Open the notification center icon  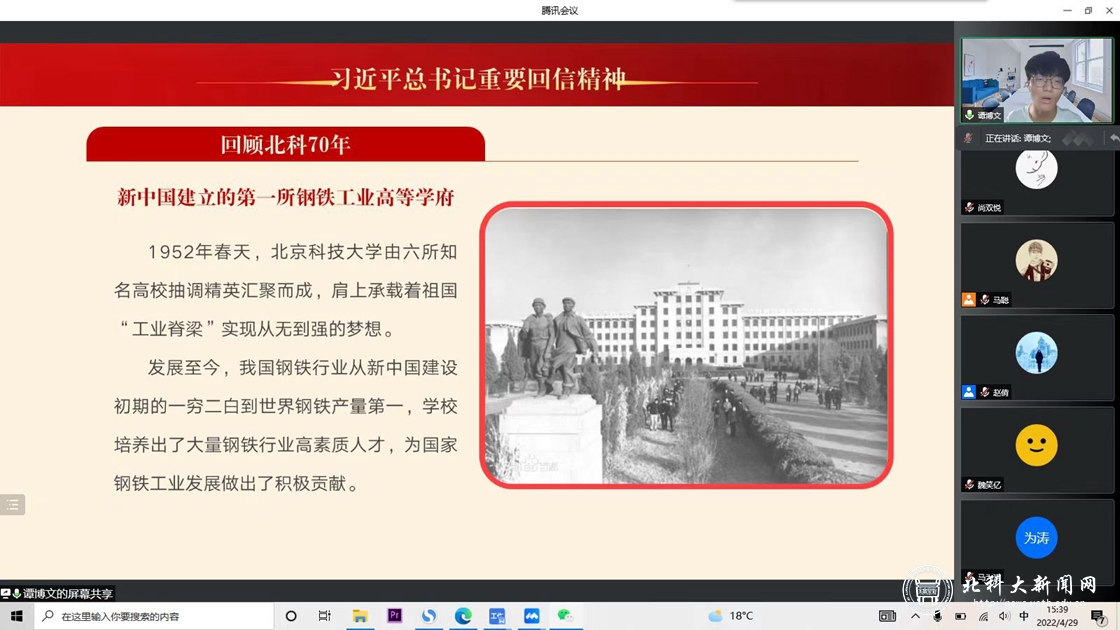point(1098,616)
